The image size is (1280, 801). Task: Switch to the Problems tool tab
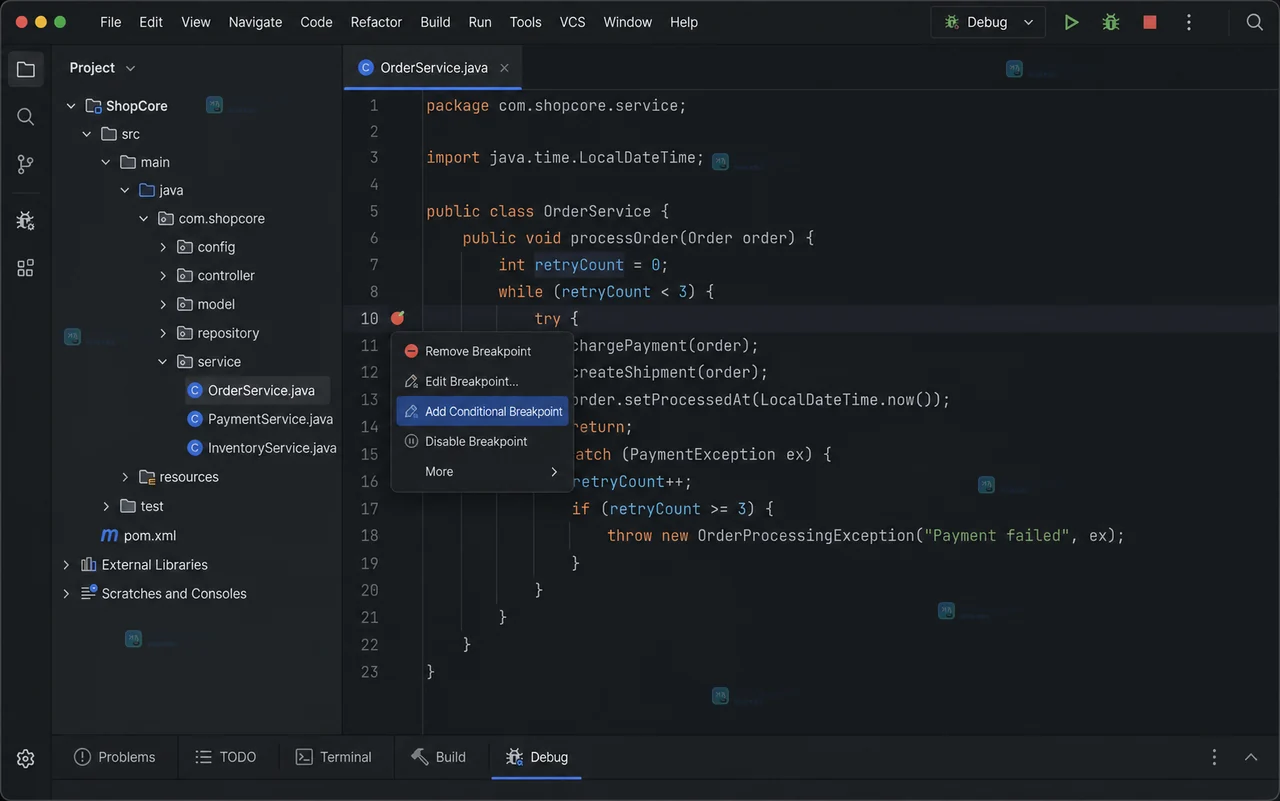click(x=115, y=757)
